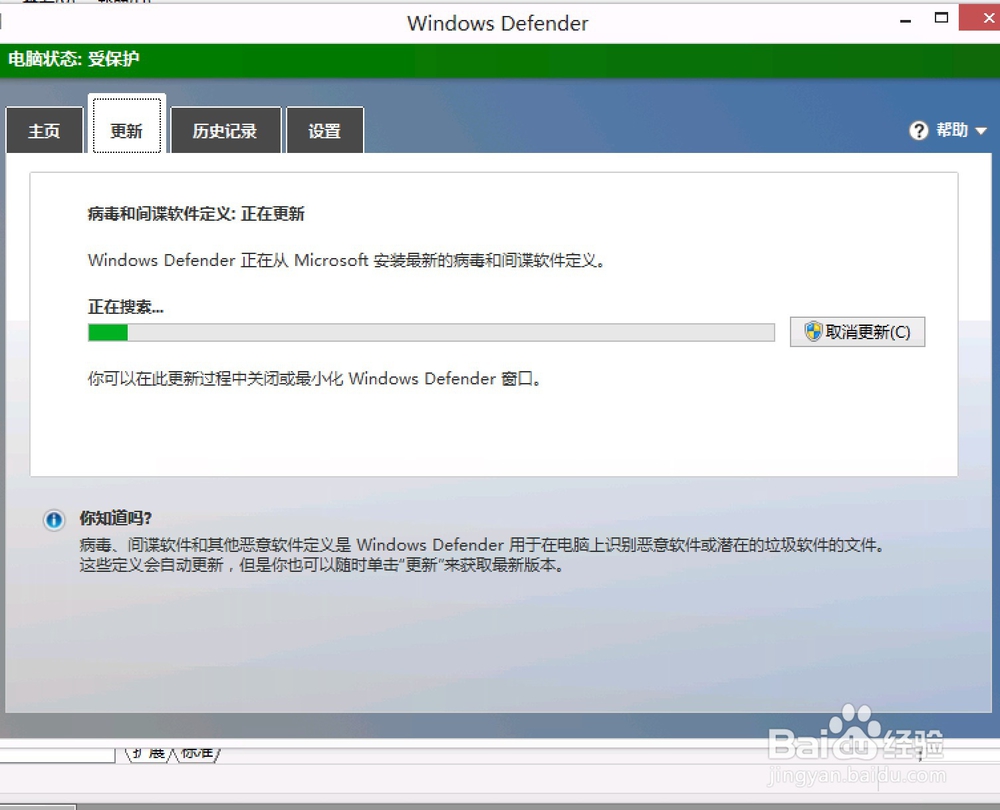Click the sentence about closing or minimizing window
Image resolution: width=1000 pixels, height=810 pixels.
(314, 379)
